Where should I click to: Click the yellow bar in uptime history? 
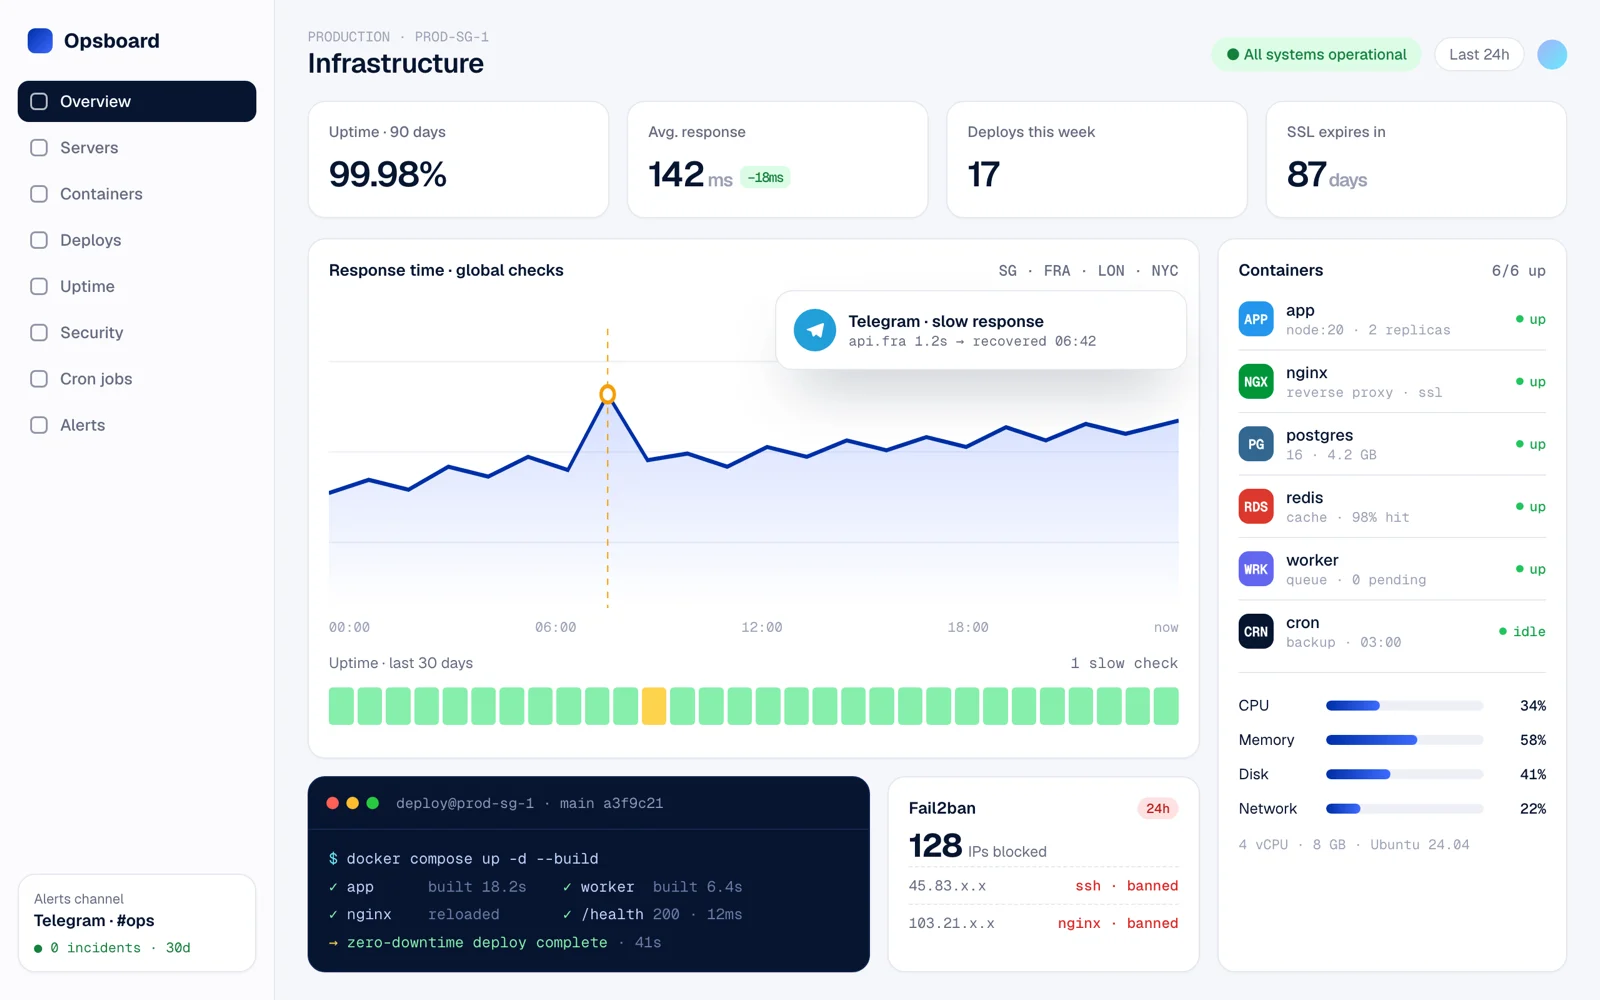pyautogui.click(x=654, y=706)
